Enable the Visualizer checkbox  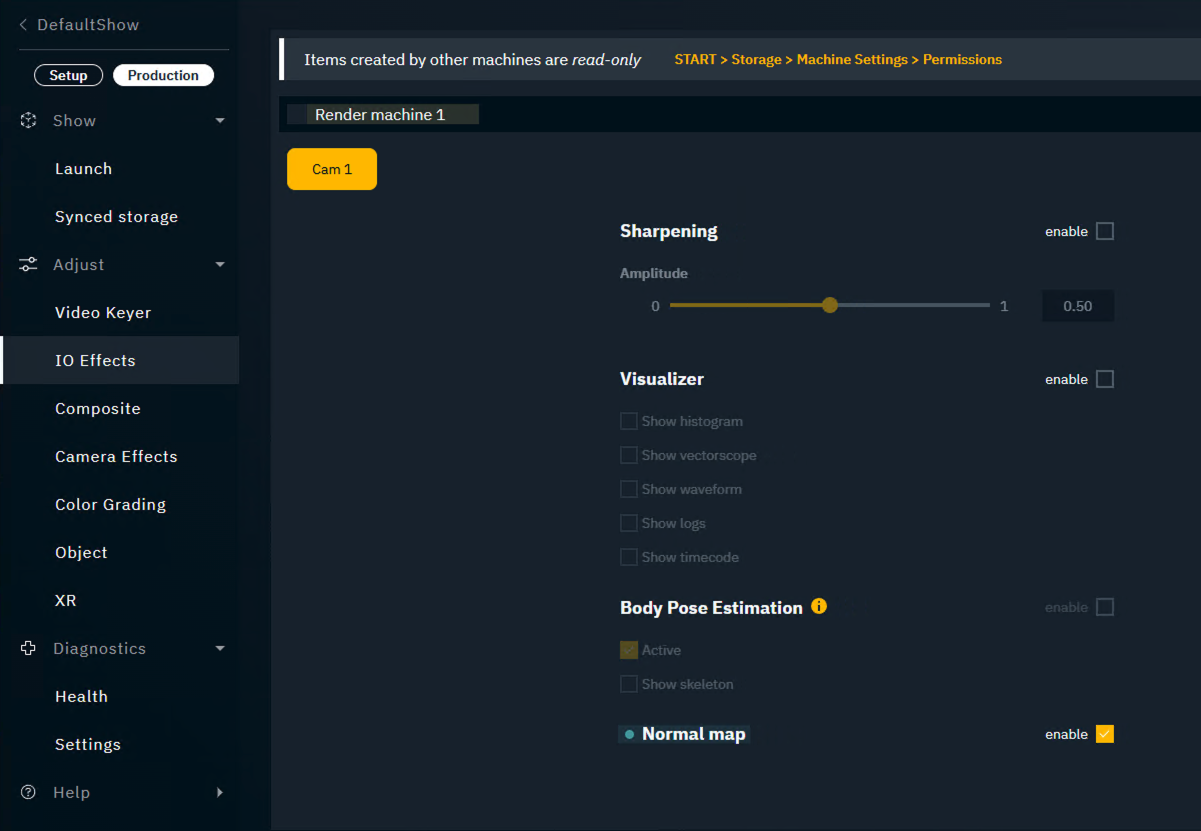1105,380
